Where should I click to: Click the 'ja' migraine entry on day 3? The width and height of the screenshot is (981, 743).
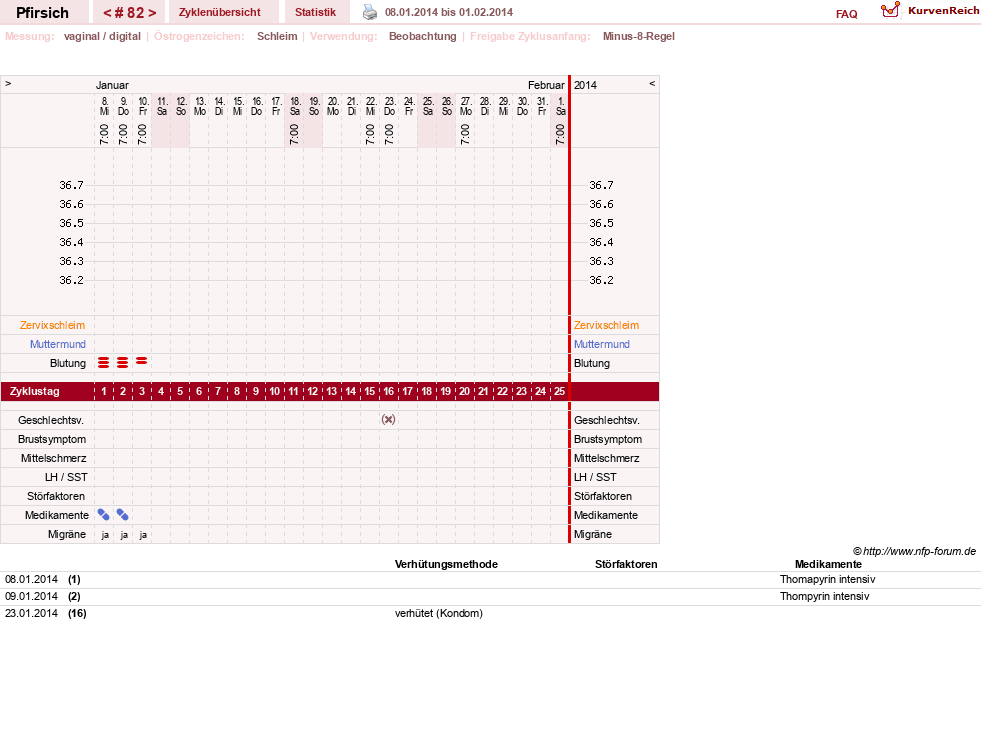(143, 535)
